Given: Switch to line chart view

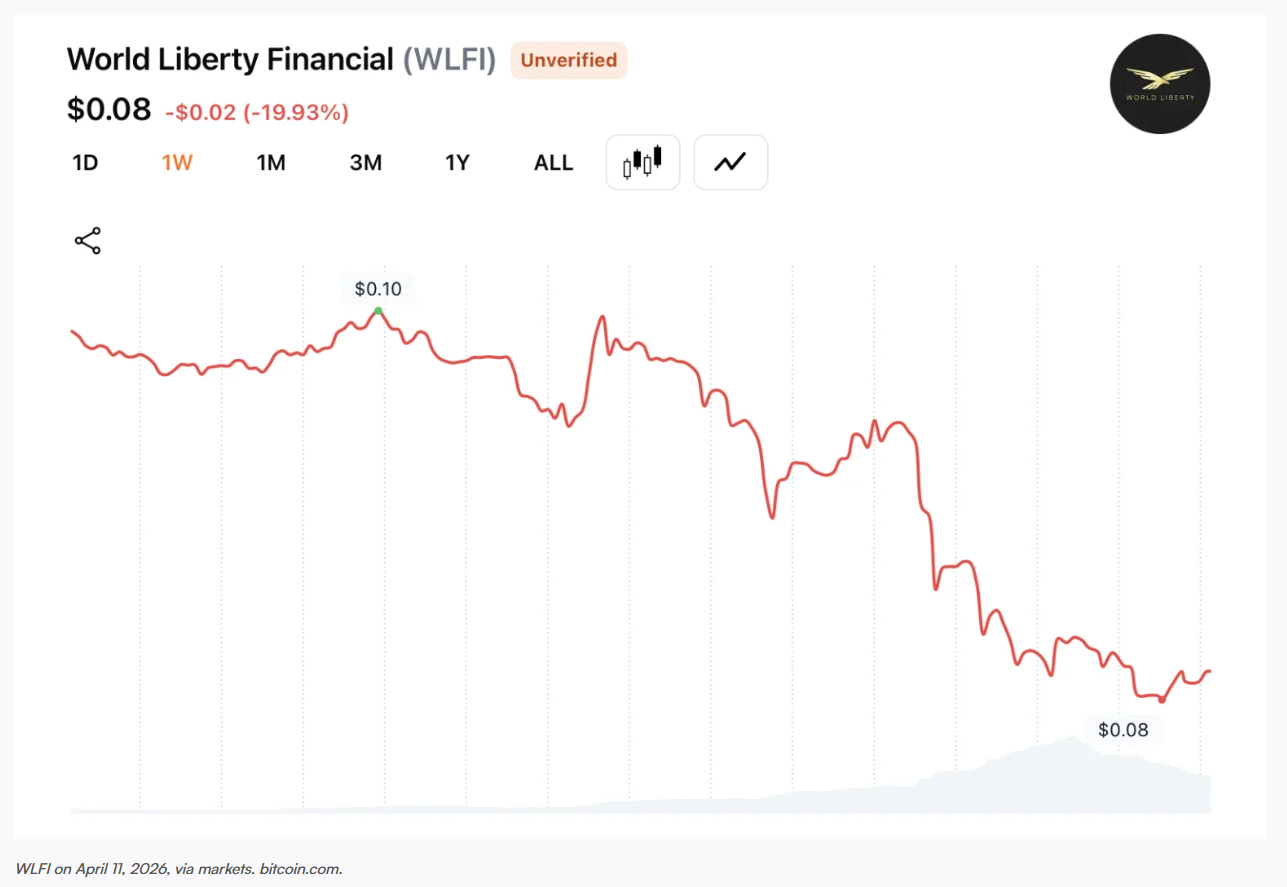Looking at the screenshot, I should 730,162.
